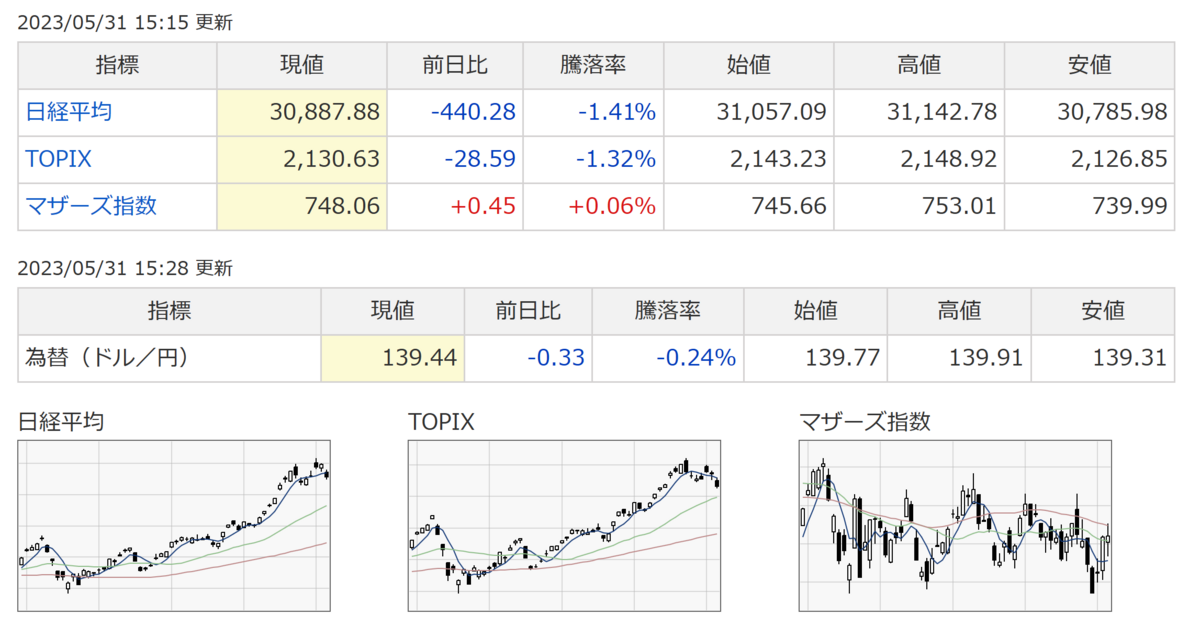Viewport: 1200px width, 627px height.
Task: Click the TOPIX index link
Action: [59, 159]
